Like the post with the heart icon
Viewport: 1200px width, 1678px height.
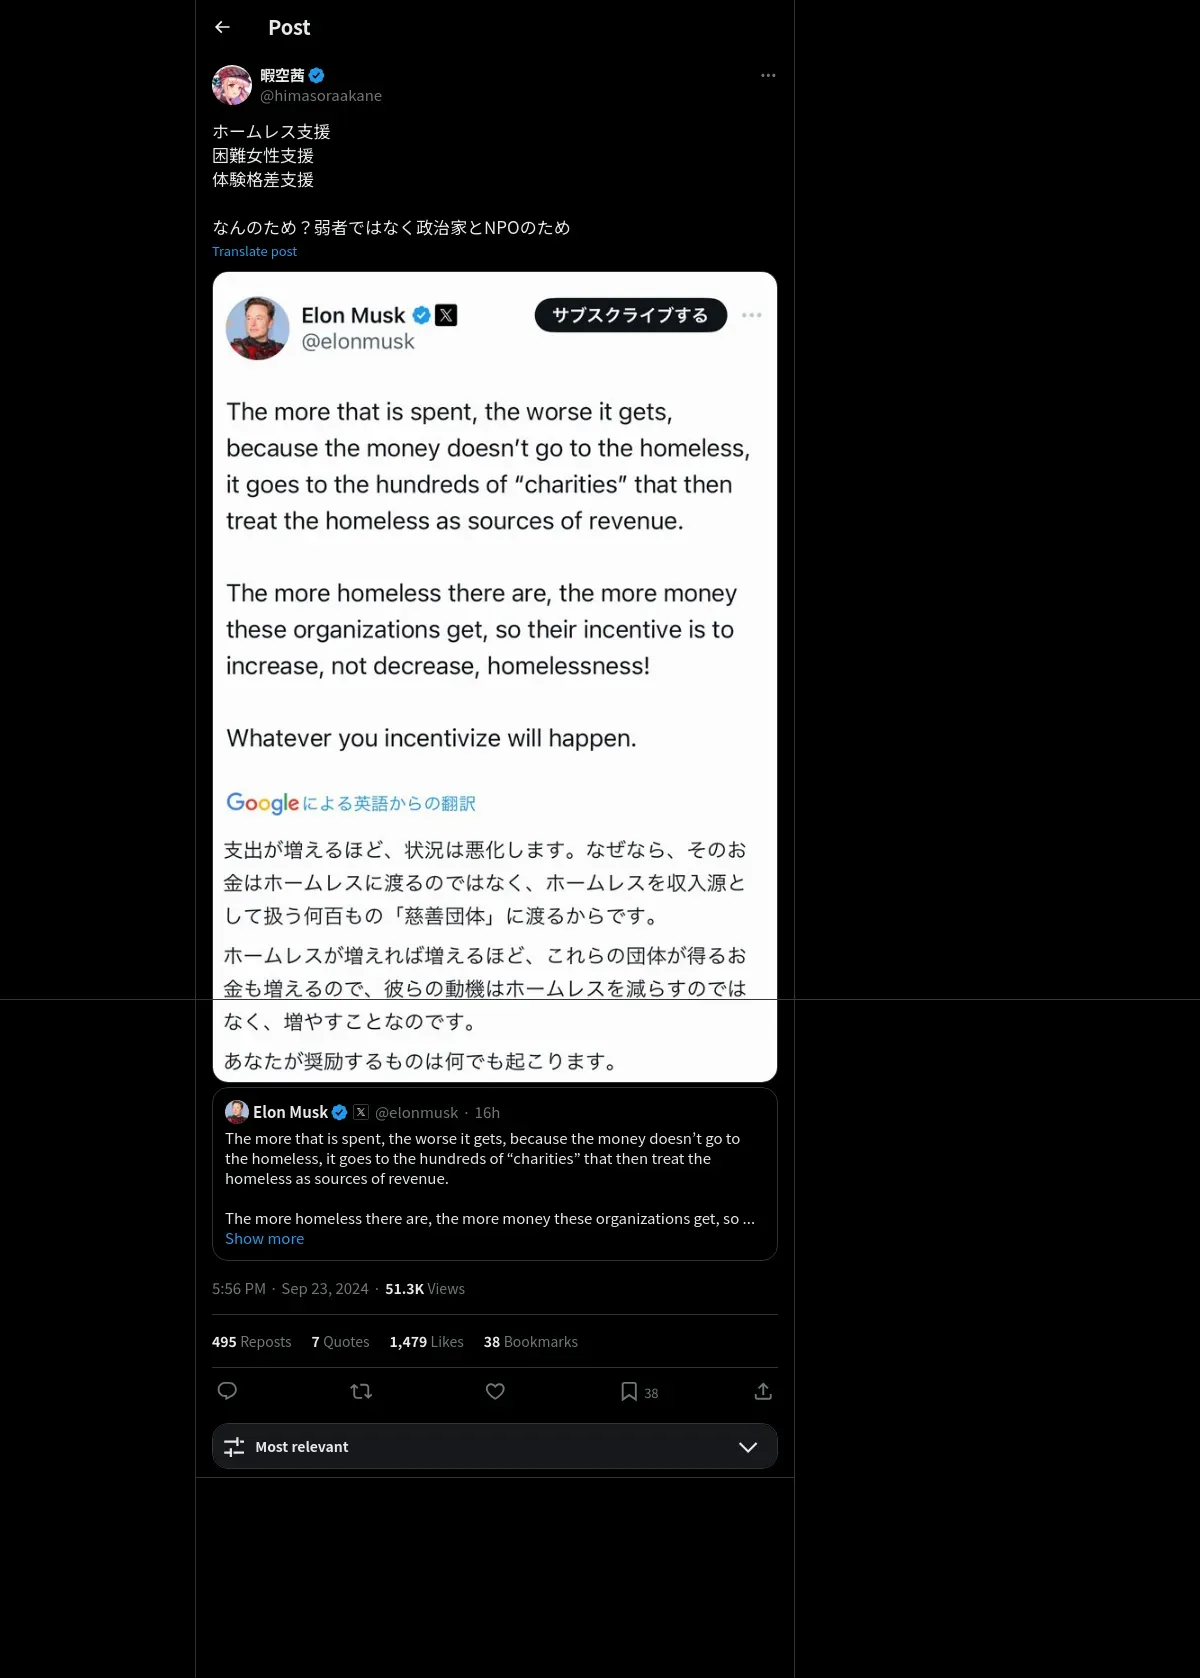point(495,1391)
